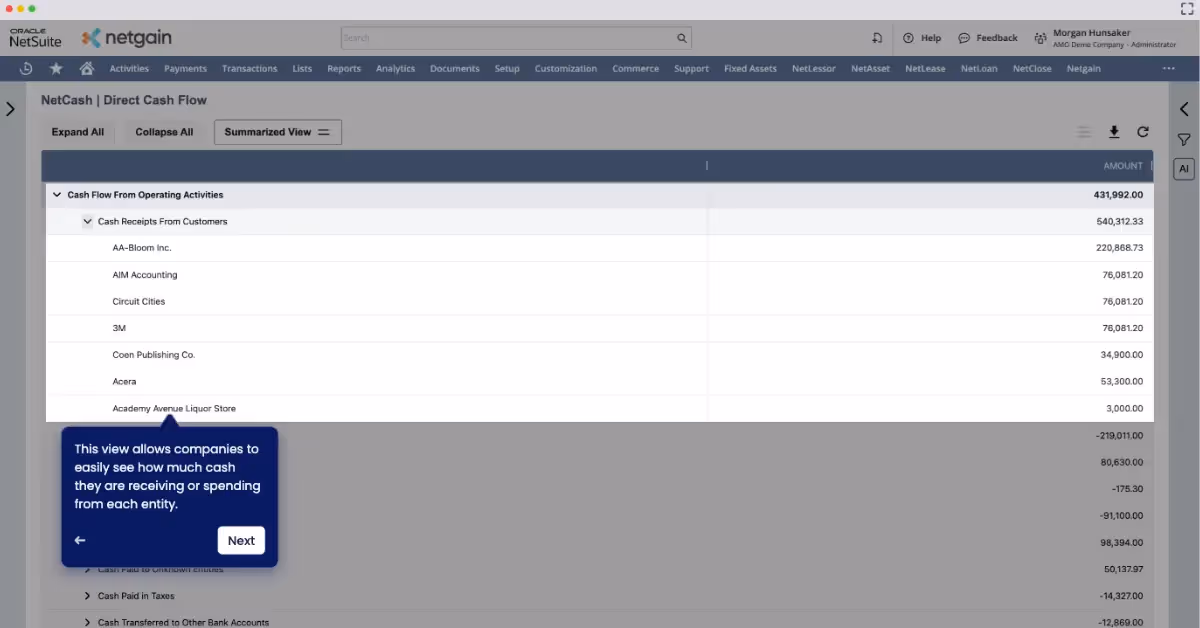
Task: Click the favorites star icon
Action: 56,68
